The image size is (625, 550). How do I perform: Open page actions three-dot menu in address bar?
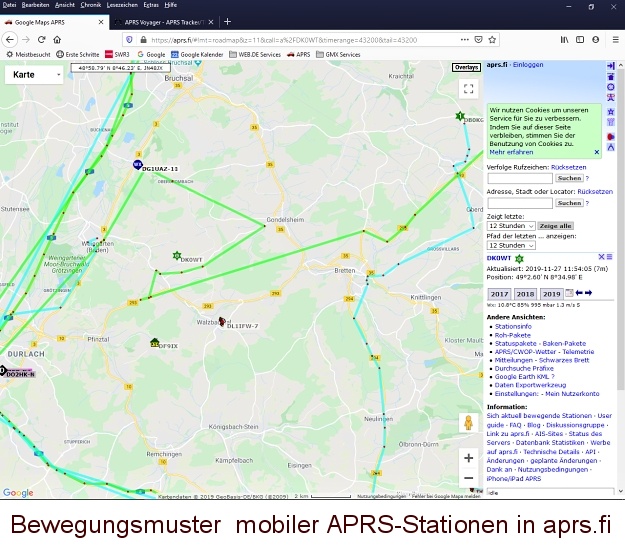[465, 39]
